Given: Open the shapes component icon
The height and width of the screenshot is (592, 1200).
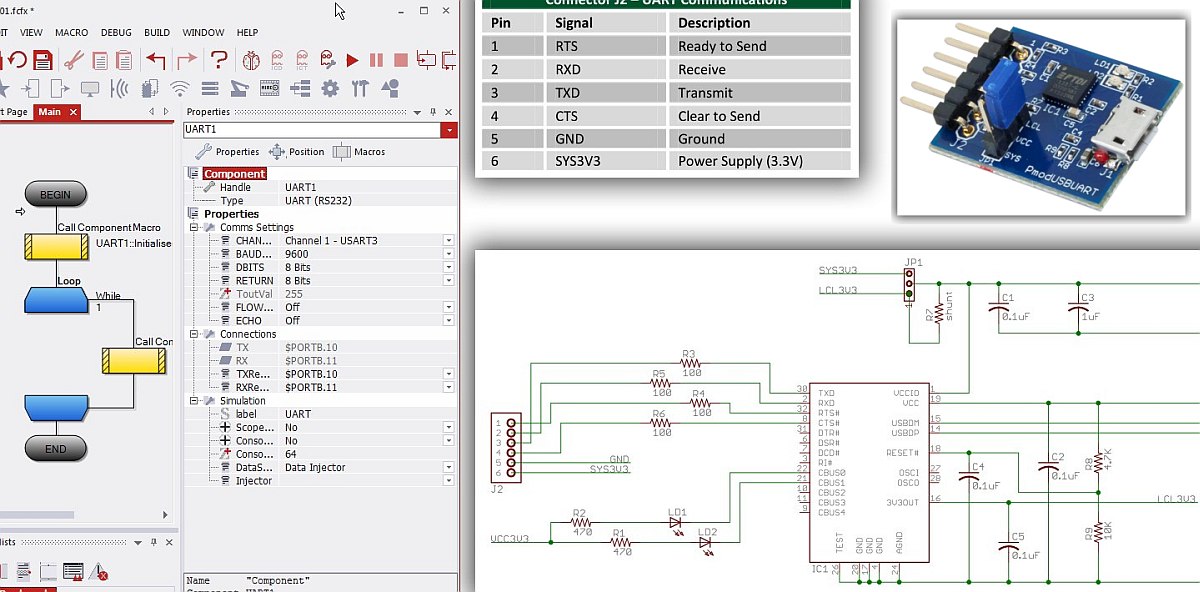Looking at the screenshot, I should point(390,89).
